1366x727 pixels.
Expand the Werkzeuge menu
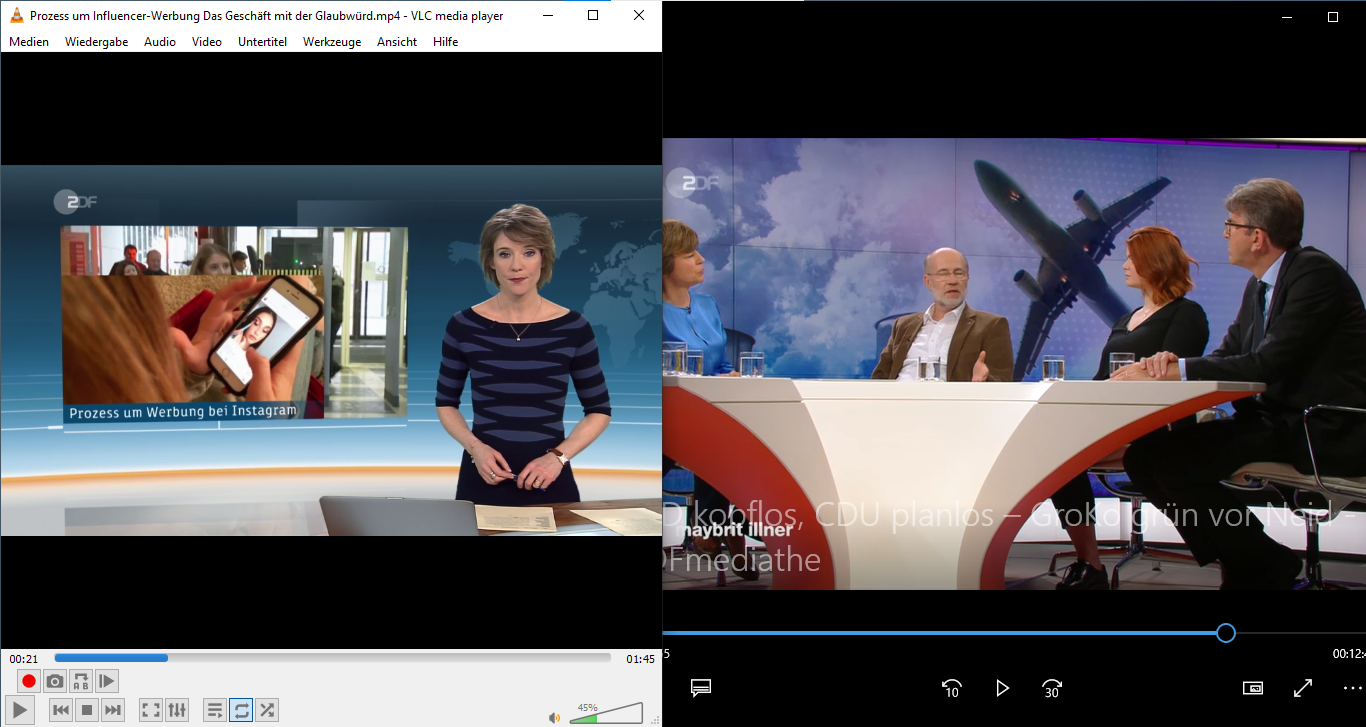pyautogui.click(x=332, y=42)
